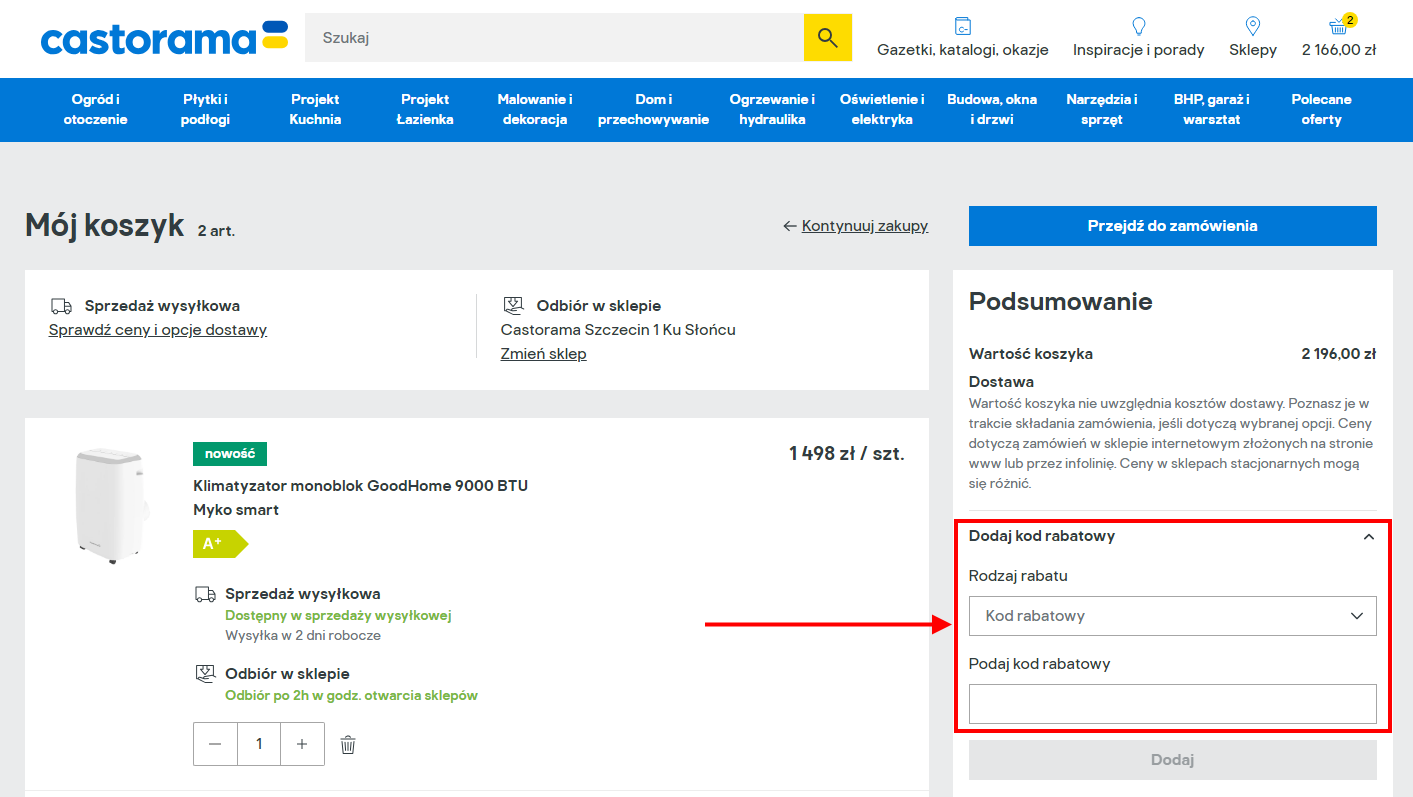Increase quantity with plus button

[x=302, y=744]
